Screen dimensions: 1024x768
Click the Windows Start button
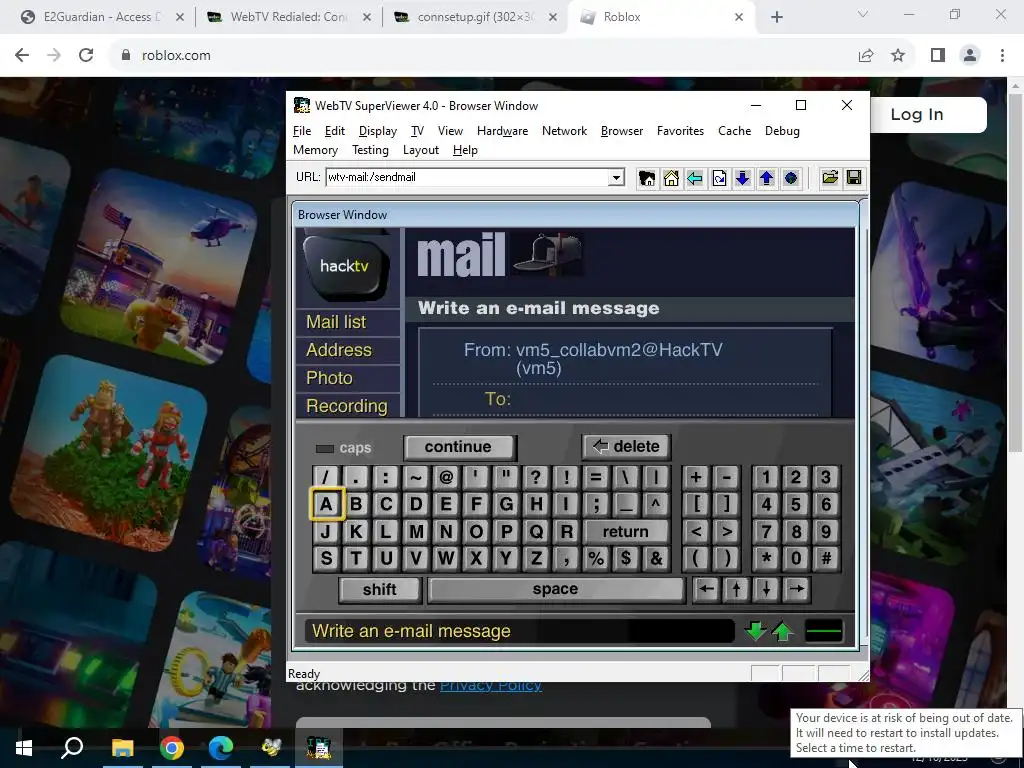click(24, 748)
